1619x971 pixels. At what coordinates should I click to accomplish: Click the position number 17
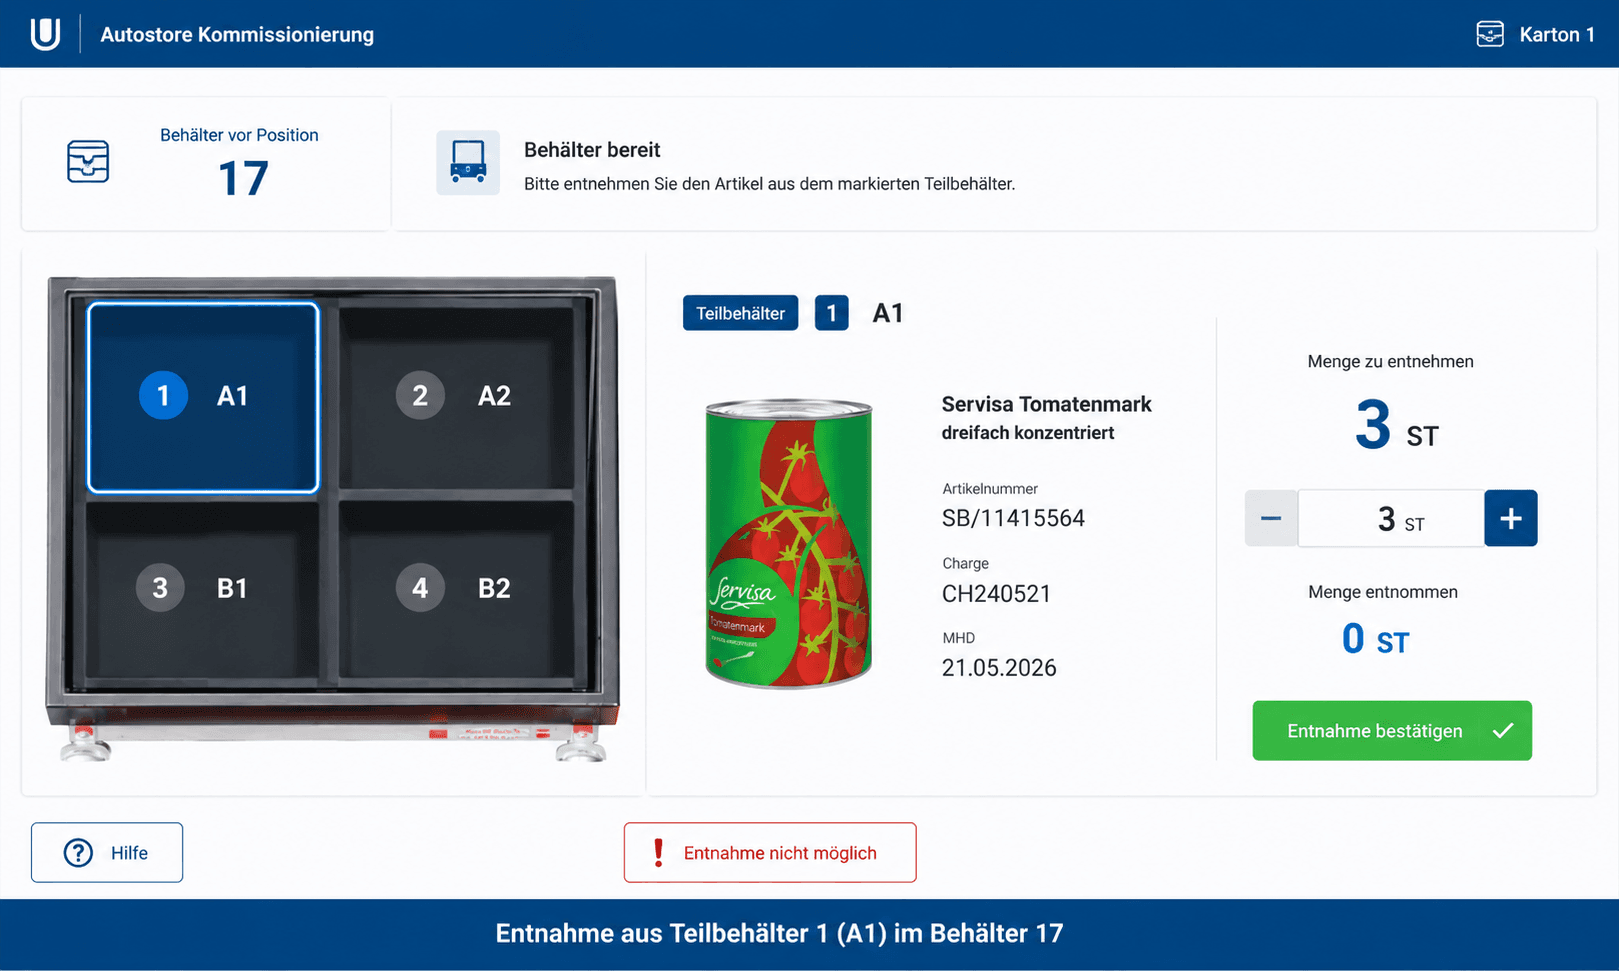point(243,179)
